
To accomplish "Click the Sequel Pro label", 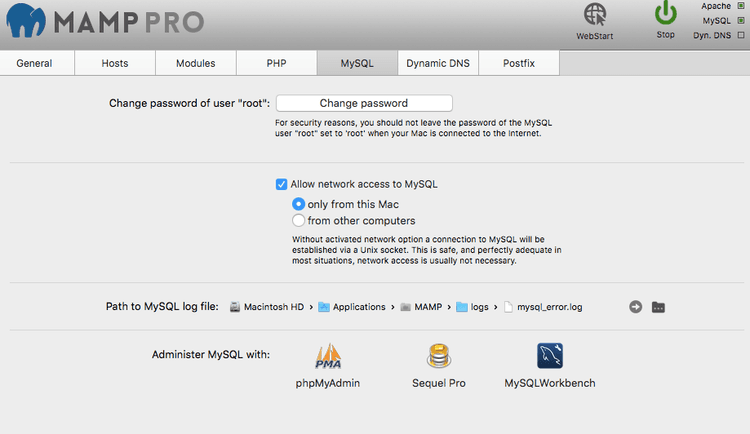I will (439, 383).
